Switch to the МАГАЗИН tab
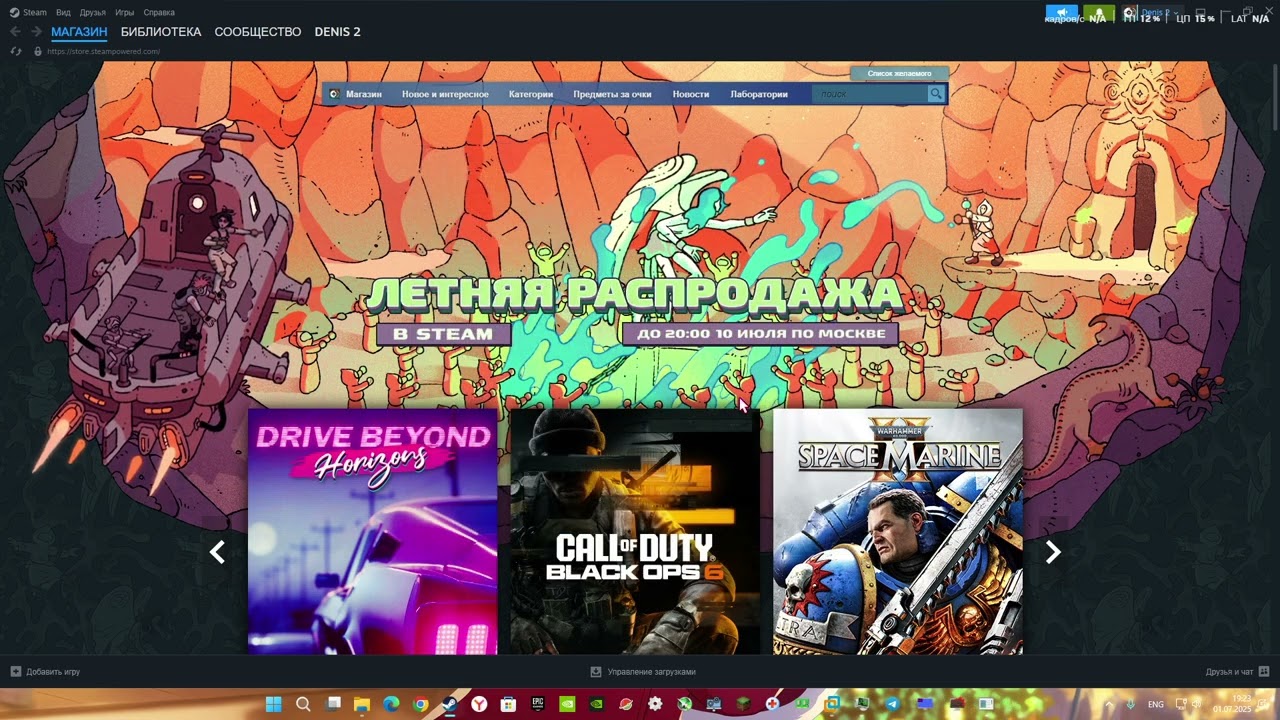Screen dimensions: 1280x720 [79, 32]
